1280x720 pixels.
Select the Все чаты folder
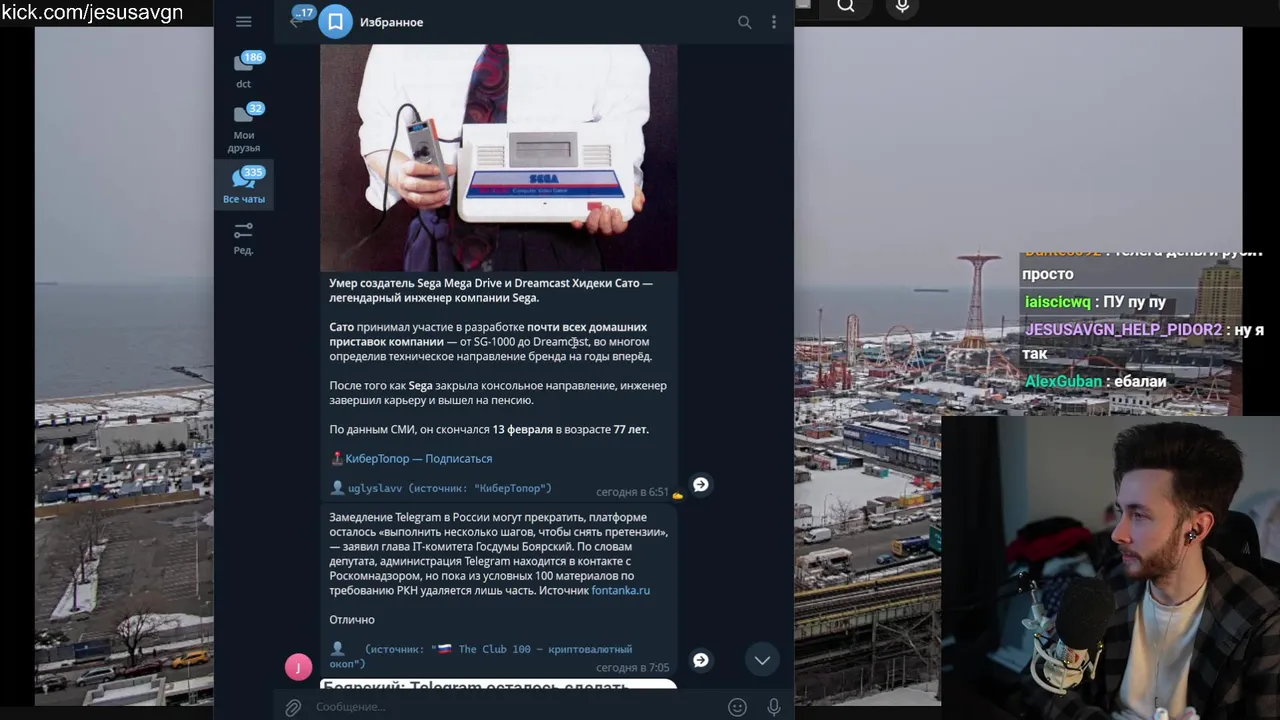pos(244,186)
